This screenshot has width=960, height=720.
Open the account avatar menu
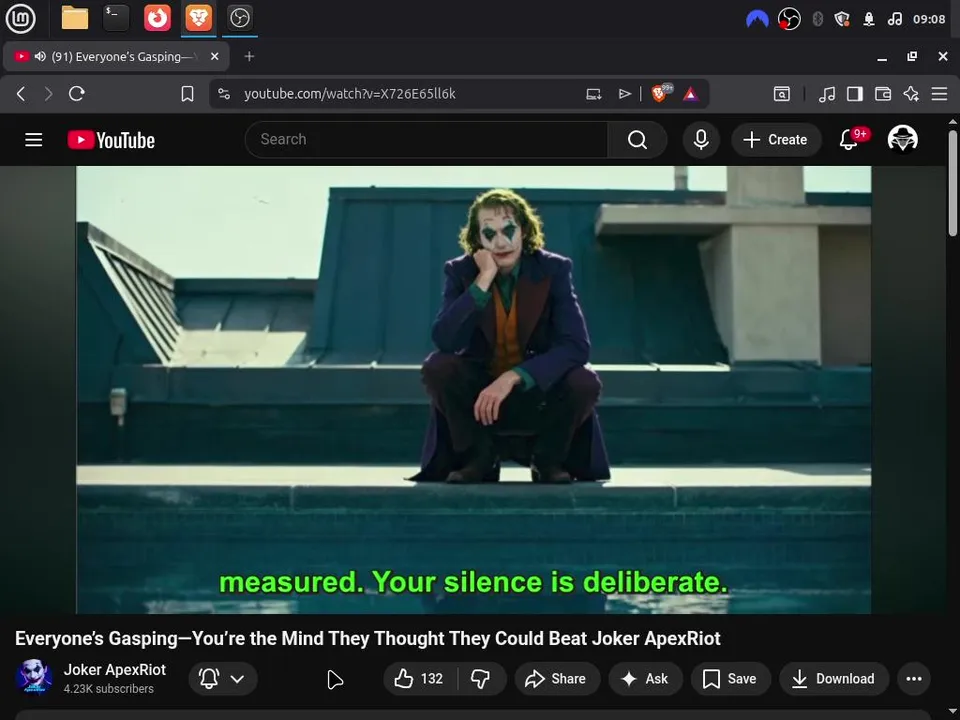coord(902,140)
